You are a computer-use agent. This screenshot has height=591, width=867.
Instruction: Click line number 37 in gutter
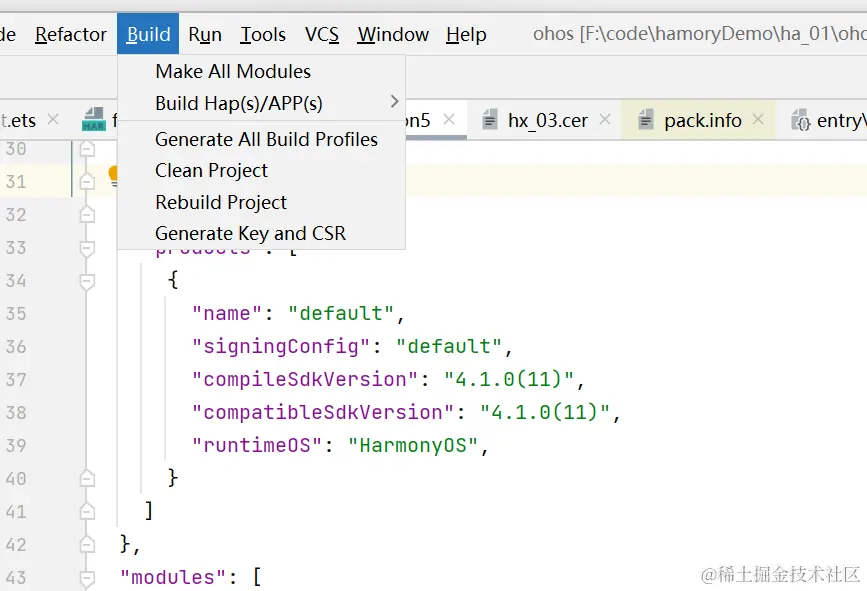(16, 380)
